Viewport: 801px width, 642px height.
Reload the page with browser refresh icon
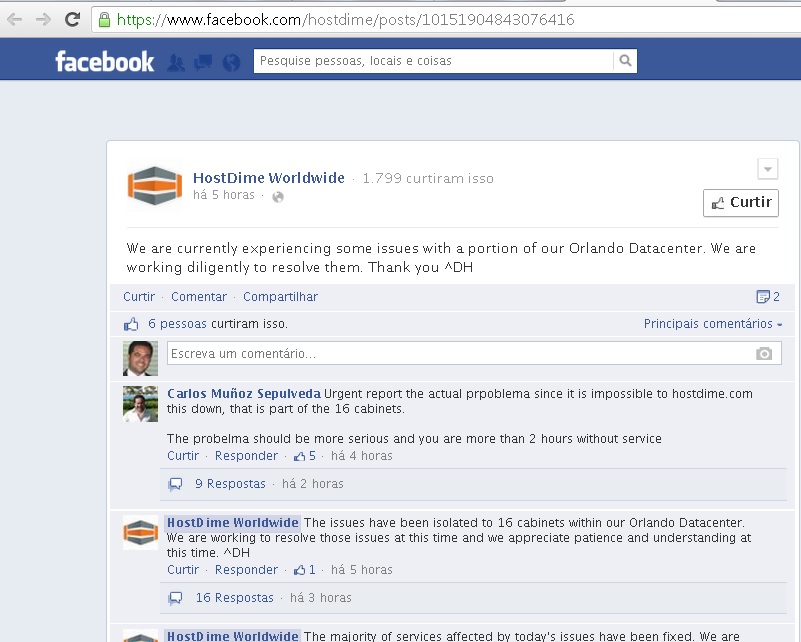coord(72,19)
